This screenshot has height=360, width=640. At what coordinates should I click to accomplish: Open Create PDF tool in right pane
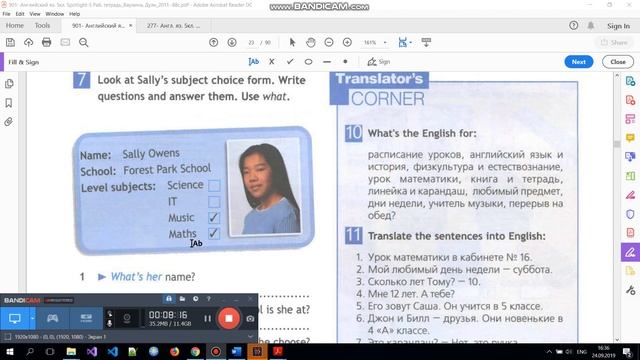coord(630,100)
